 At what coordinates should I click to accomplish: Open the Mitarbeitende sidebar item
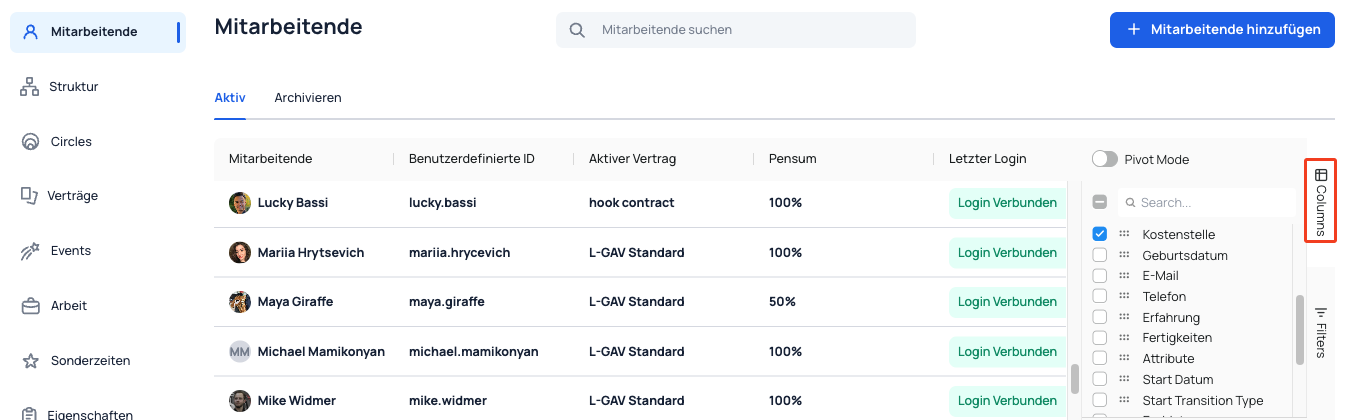point(98,32)
